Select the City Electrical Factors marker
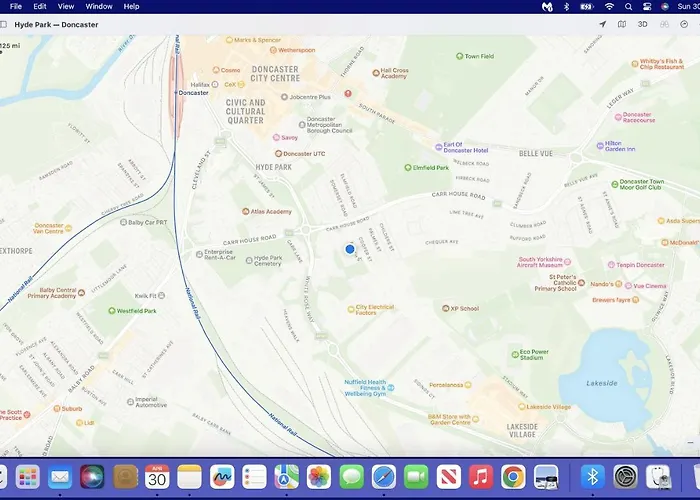 (x=351, y=309)
